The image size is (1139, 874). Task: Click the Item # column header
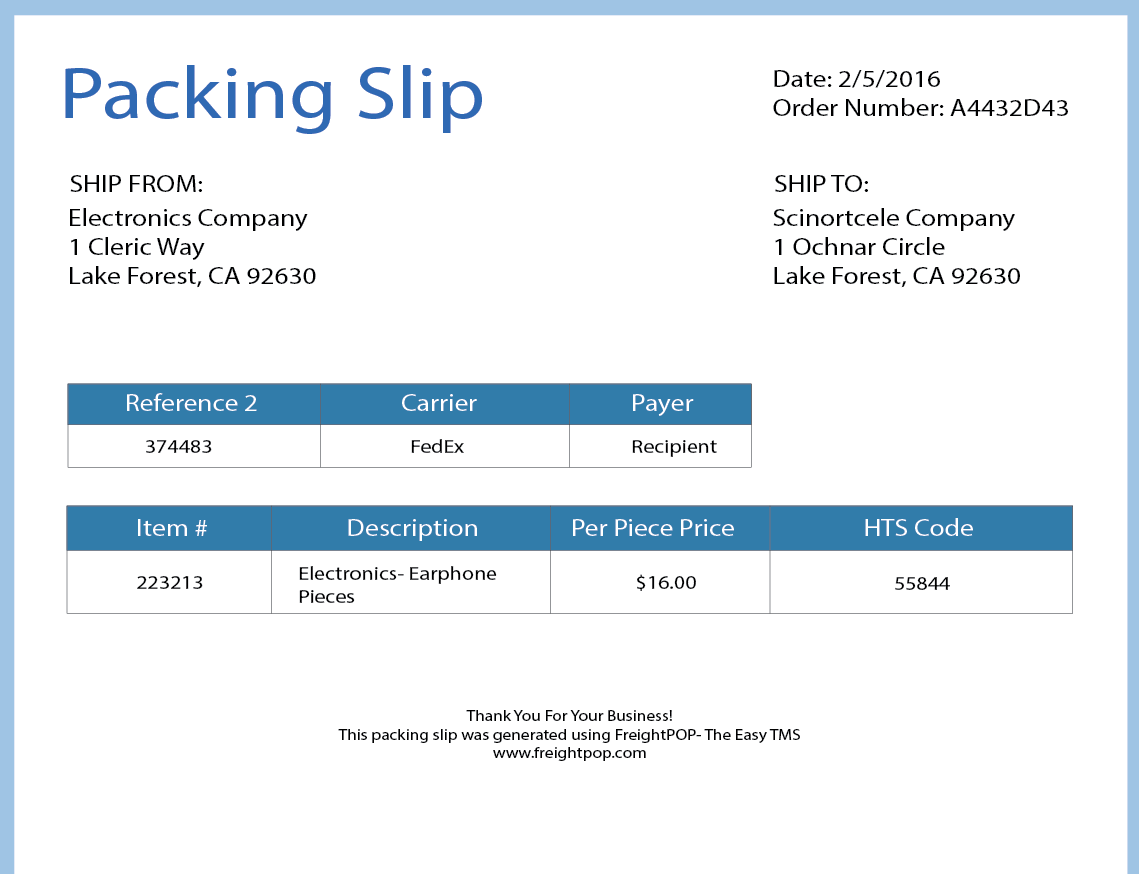click(x=169, y=528)
